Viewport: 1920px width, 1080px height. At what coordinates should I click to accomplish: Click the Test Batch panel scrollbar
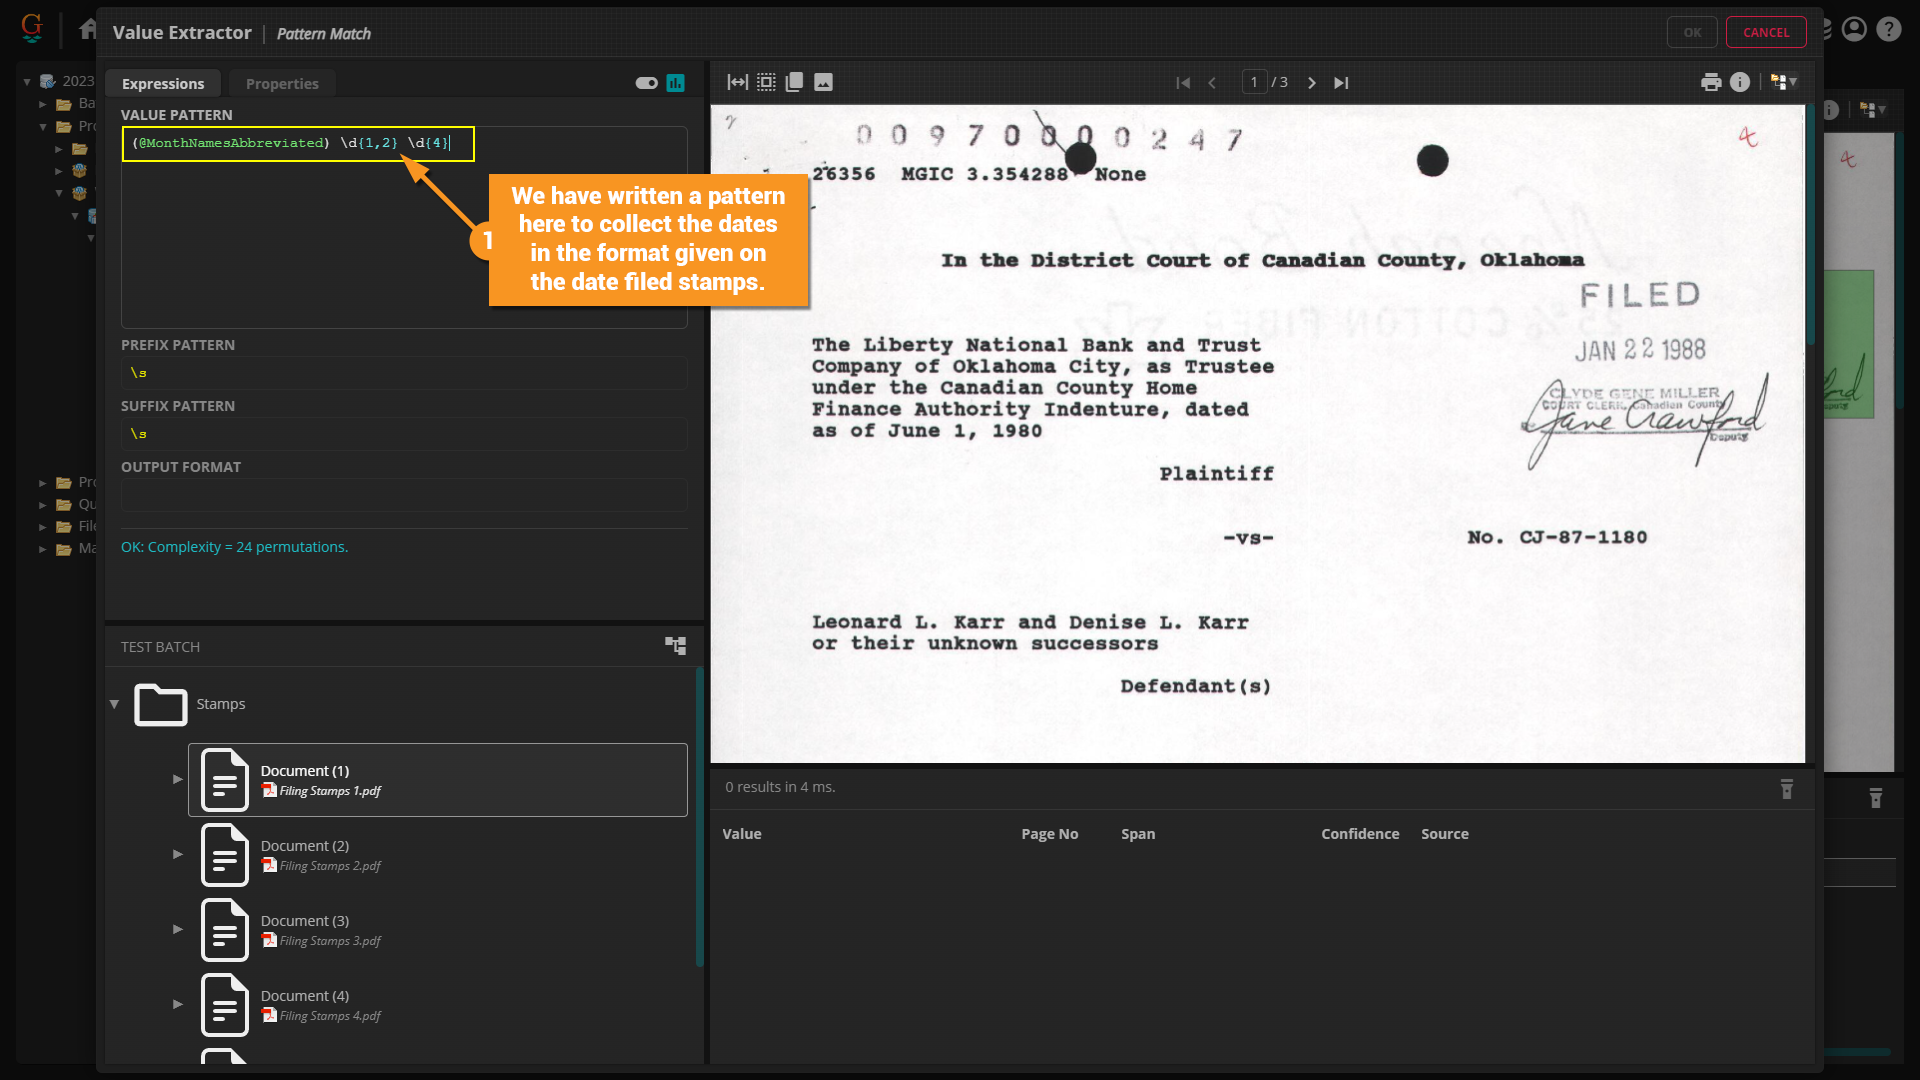[699, 815]
